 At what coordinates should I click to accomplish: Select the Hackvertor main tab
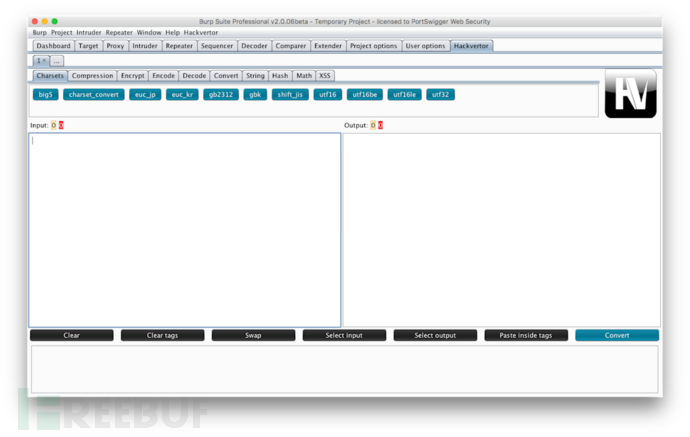[471, 46]
